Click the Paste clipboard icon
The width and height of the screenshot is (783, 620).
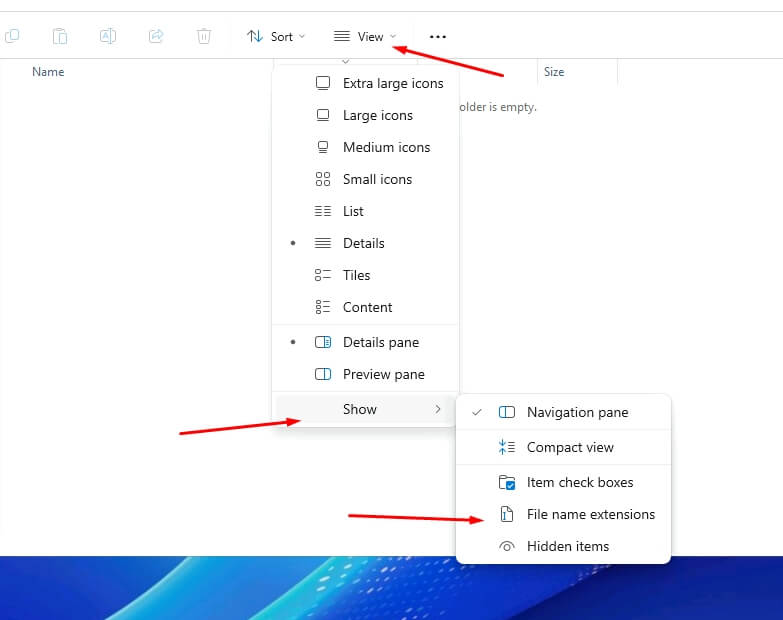[60, 36]
